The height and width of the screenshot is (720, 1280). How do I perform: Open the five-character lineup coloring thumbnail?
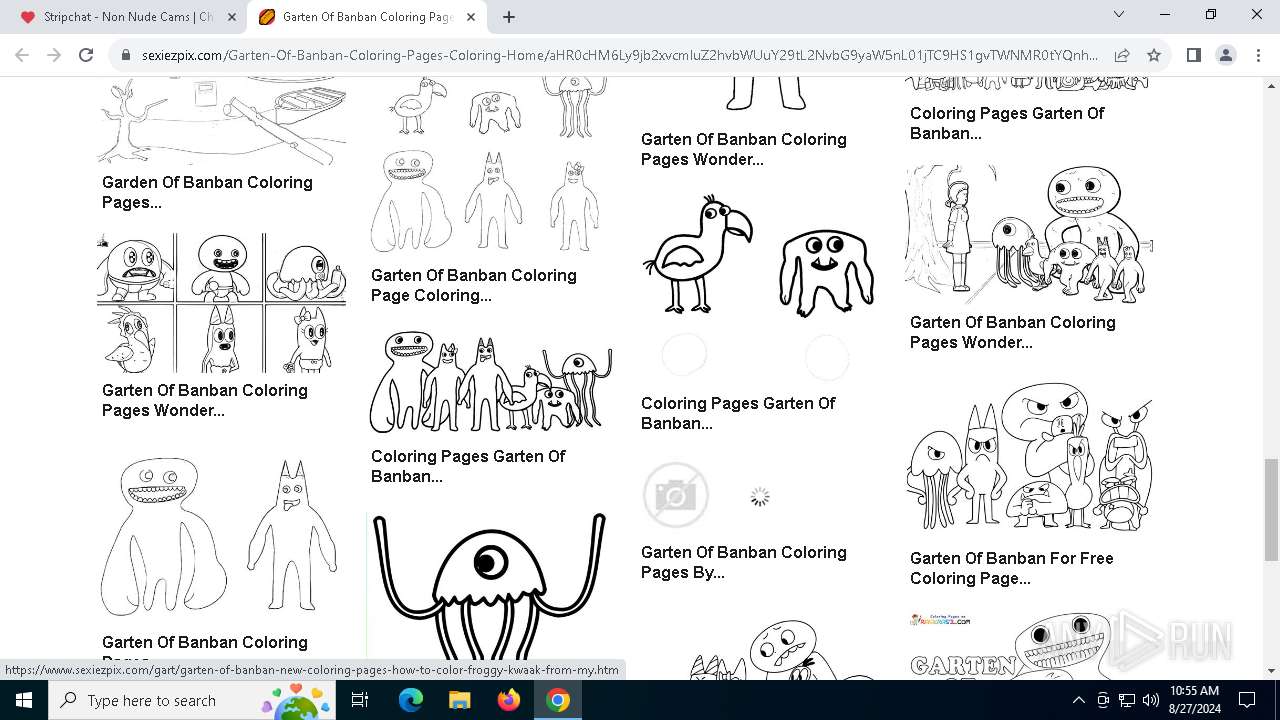coord(491,382)
